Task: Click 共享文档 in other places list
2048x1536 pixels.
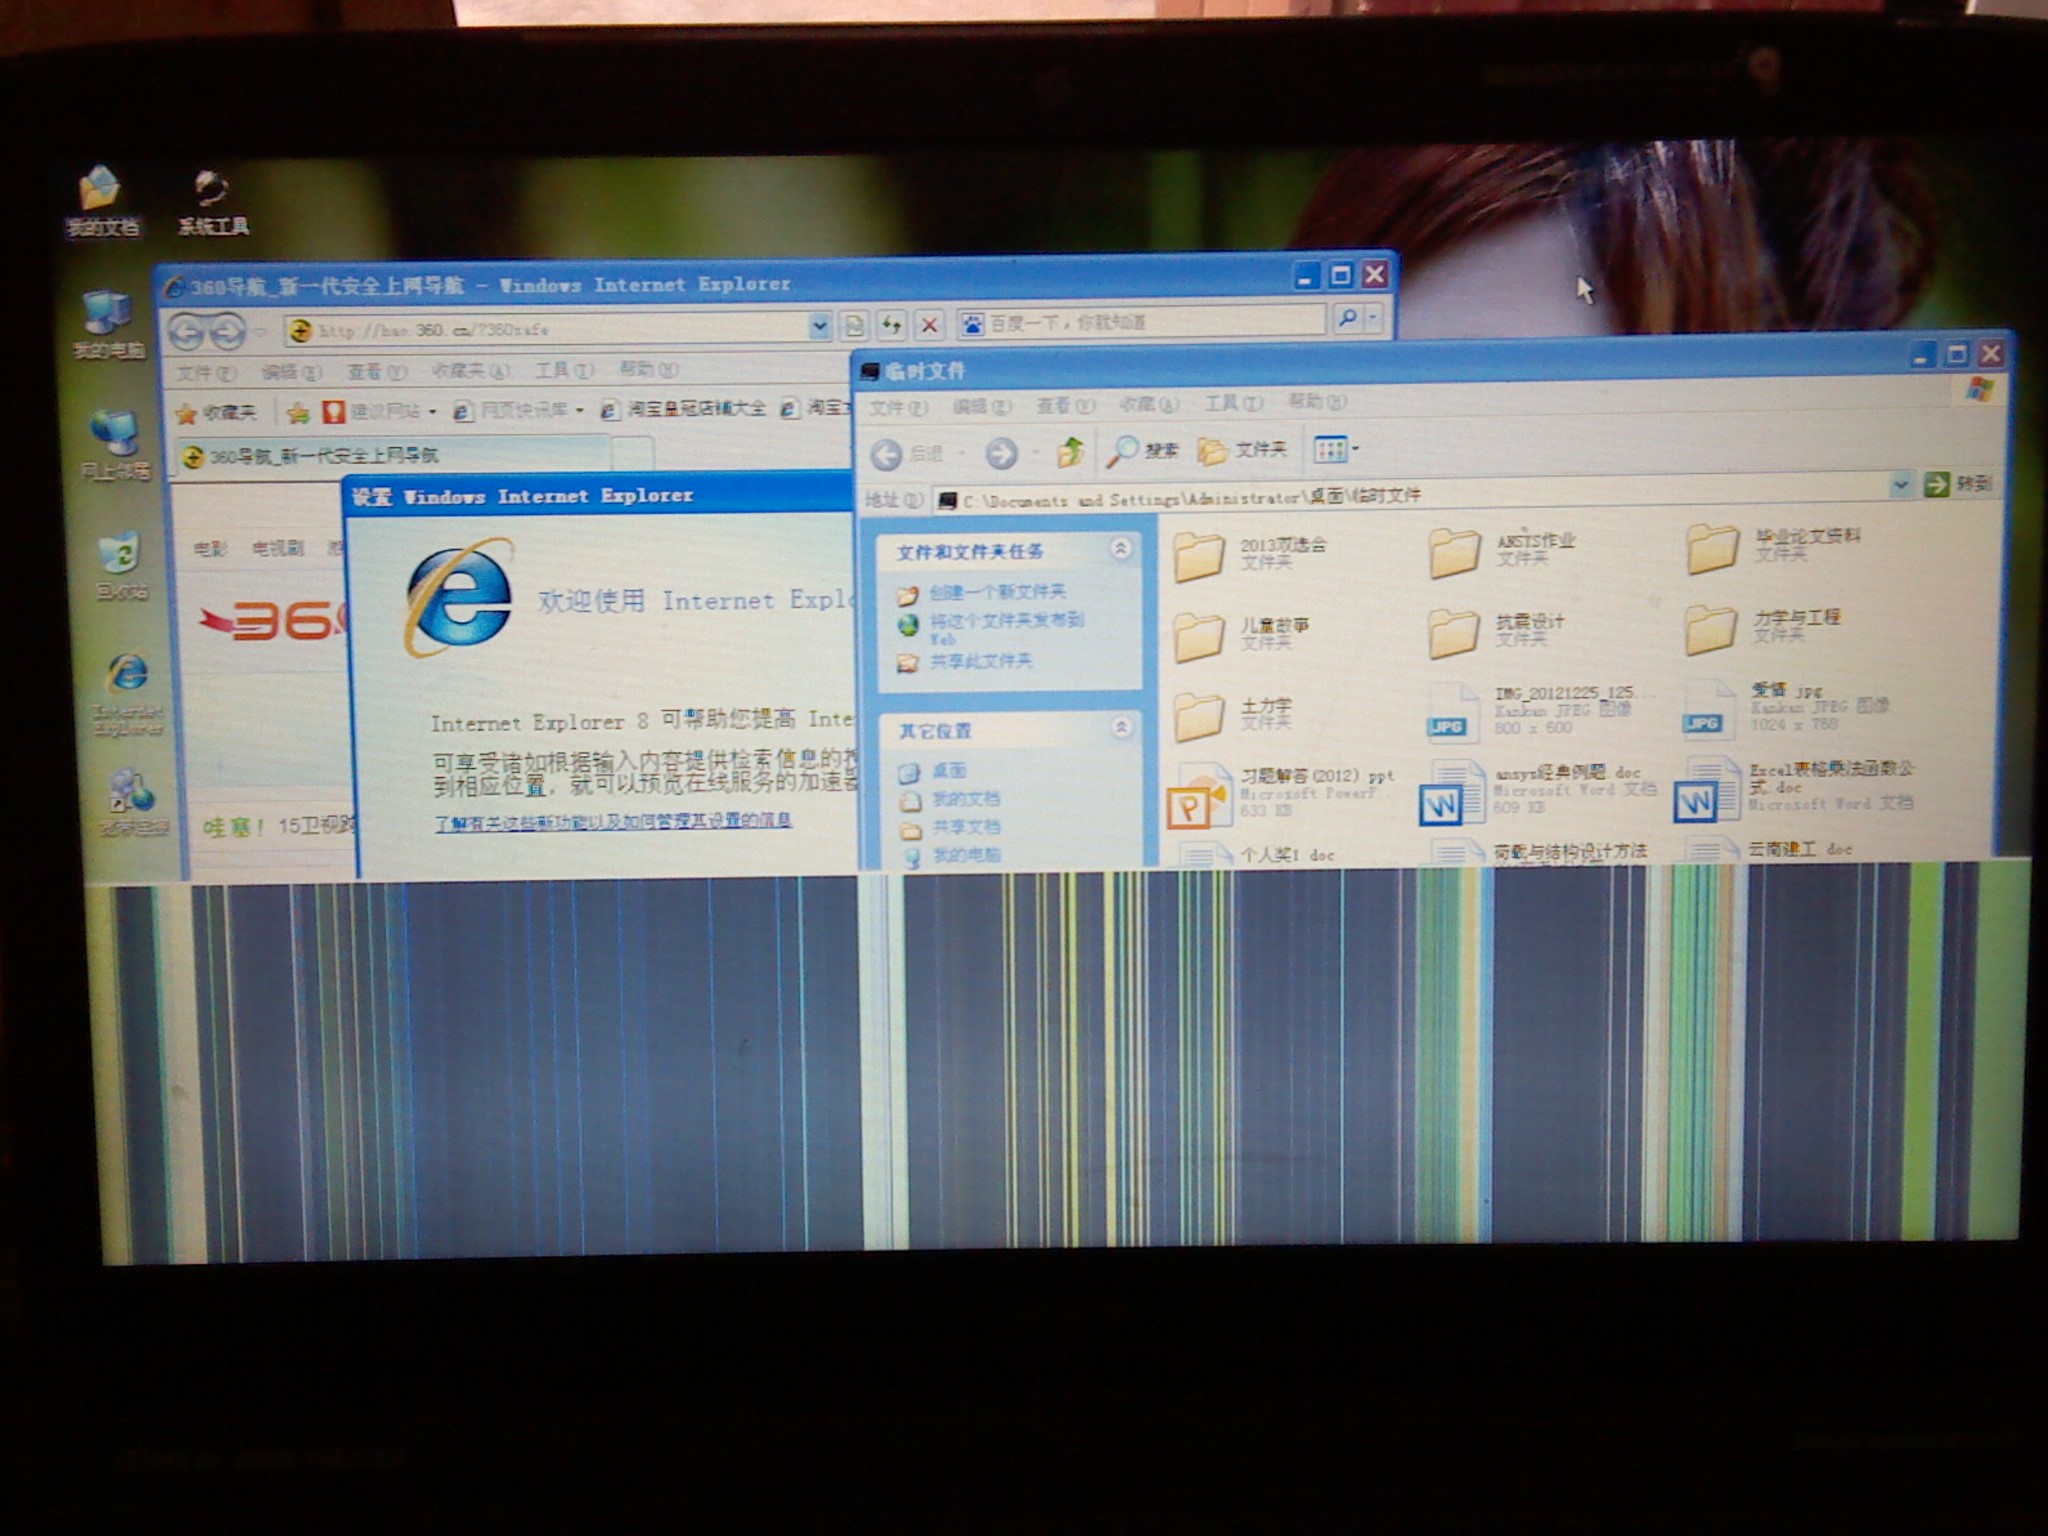Action: [950, 828]
